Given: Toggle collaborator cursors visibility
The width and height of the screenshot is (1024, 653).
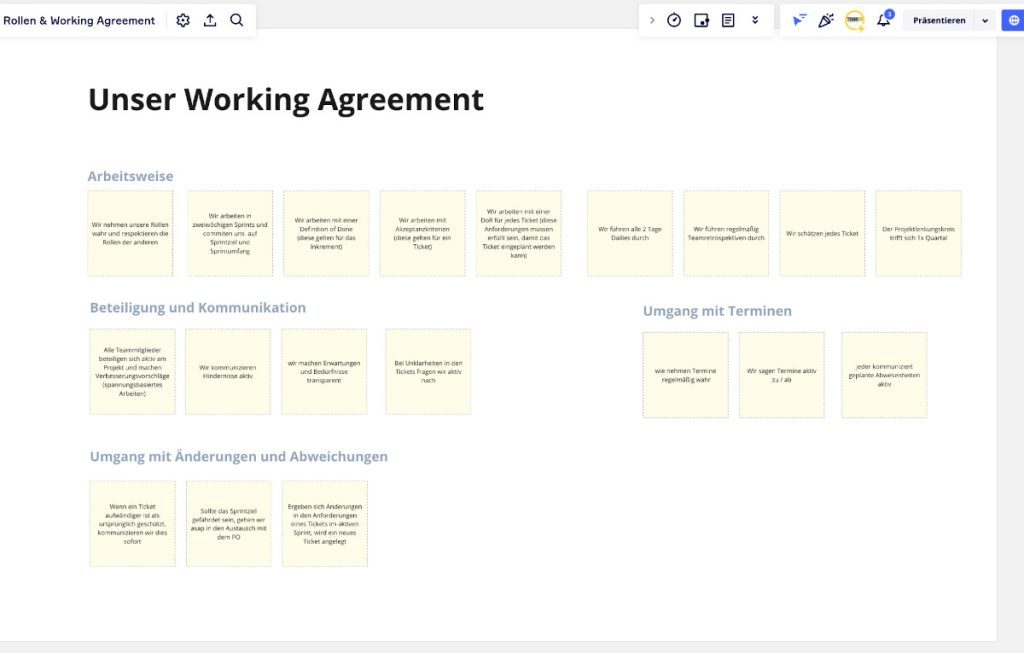Looking at the screenshot, I should coord(799,20).
